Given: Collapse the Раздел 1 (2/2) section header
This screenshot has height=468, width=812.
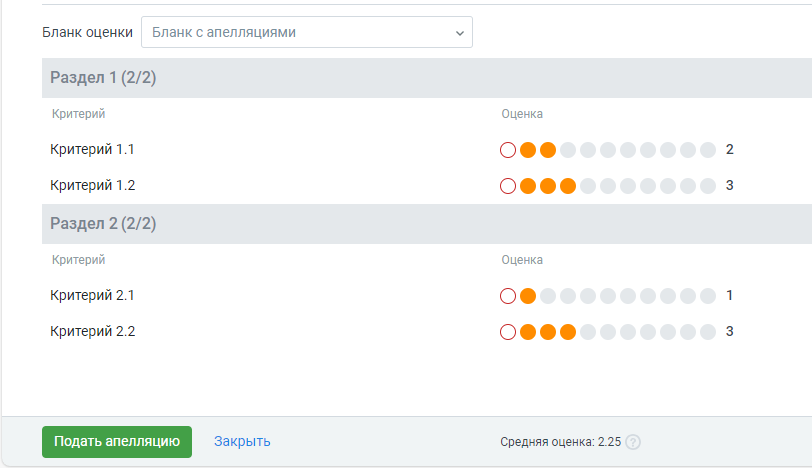Looking at the screenshot, I should 427,78.
